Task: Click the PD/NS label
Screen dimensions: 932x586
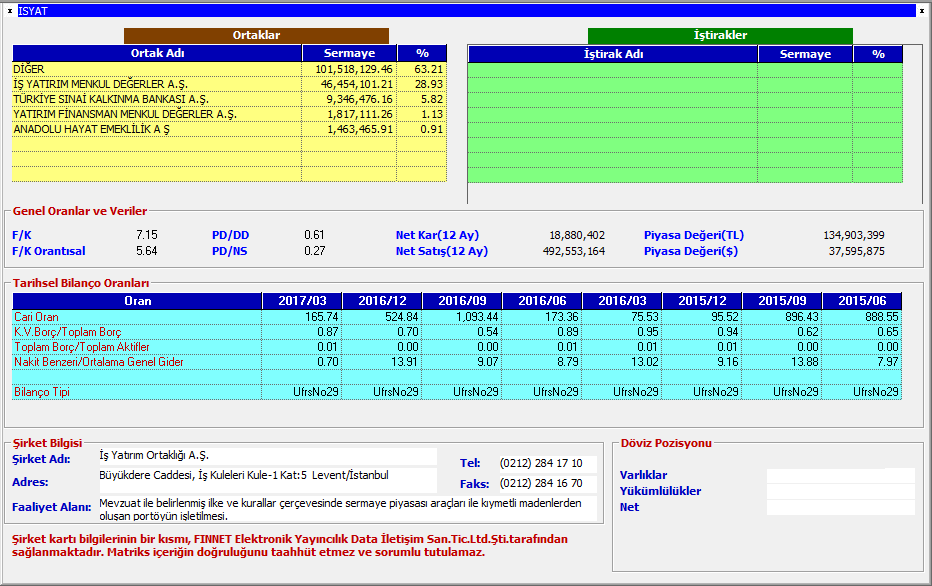Action: point(229,251)
